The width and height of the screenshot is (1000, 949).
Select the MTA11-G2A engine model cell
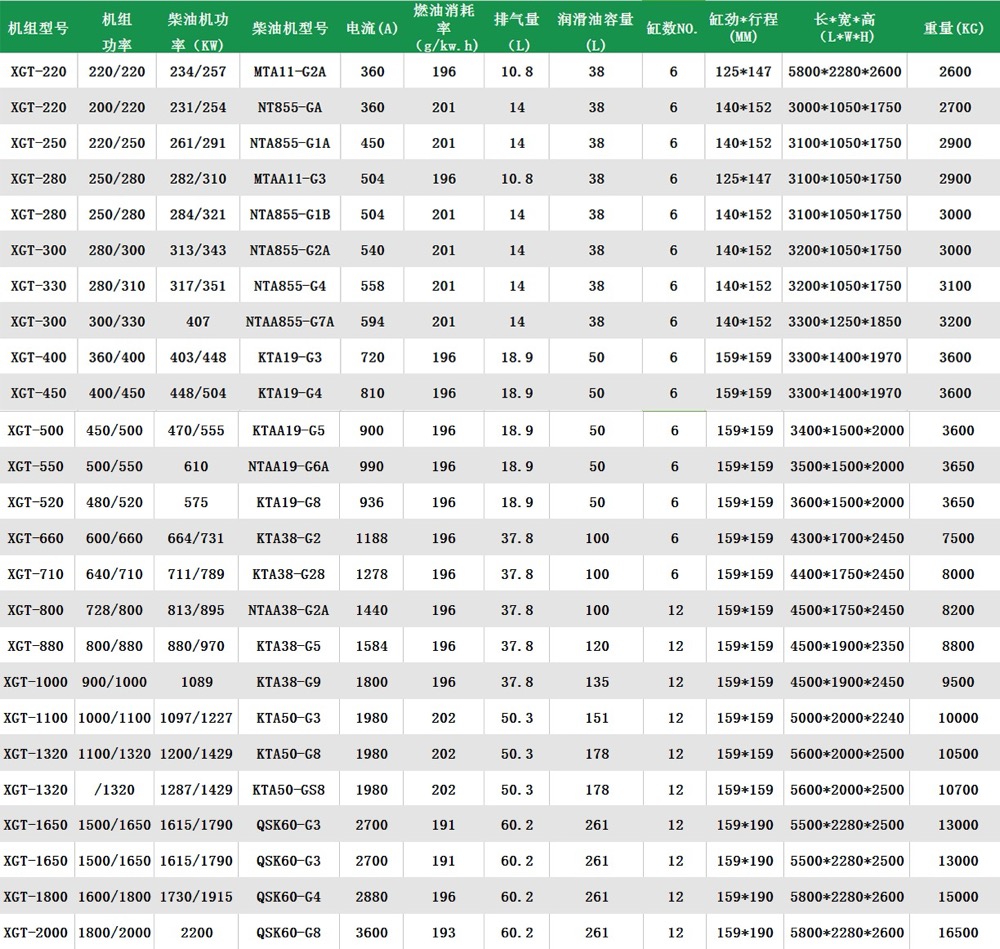(x=289, y=72)
